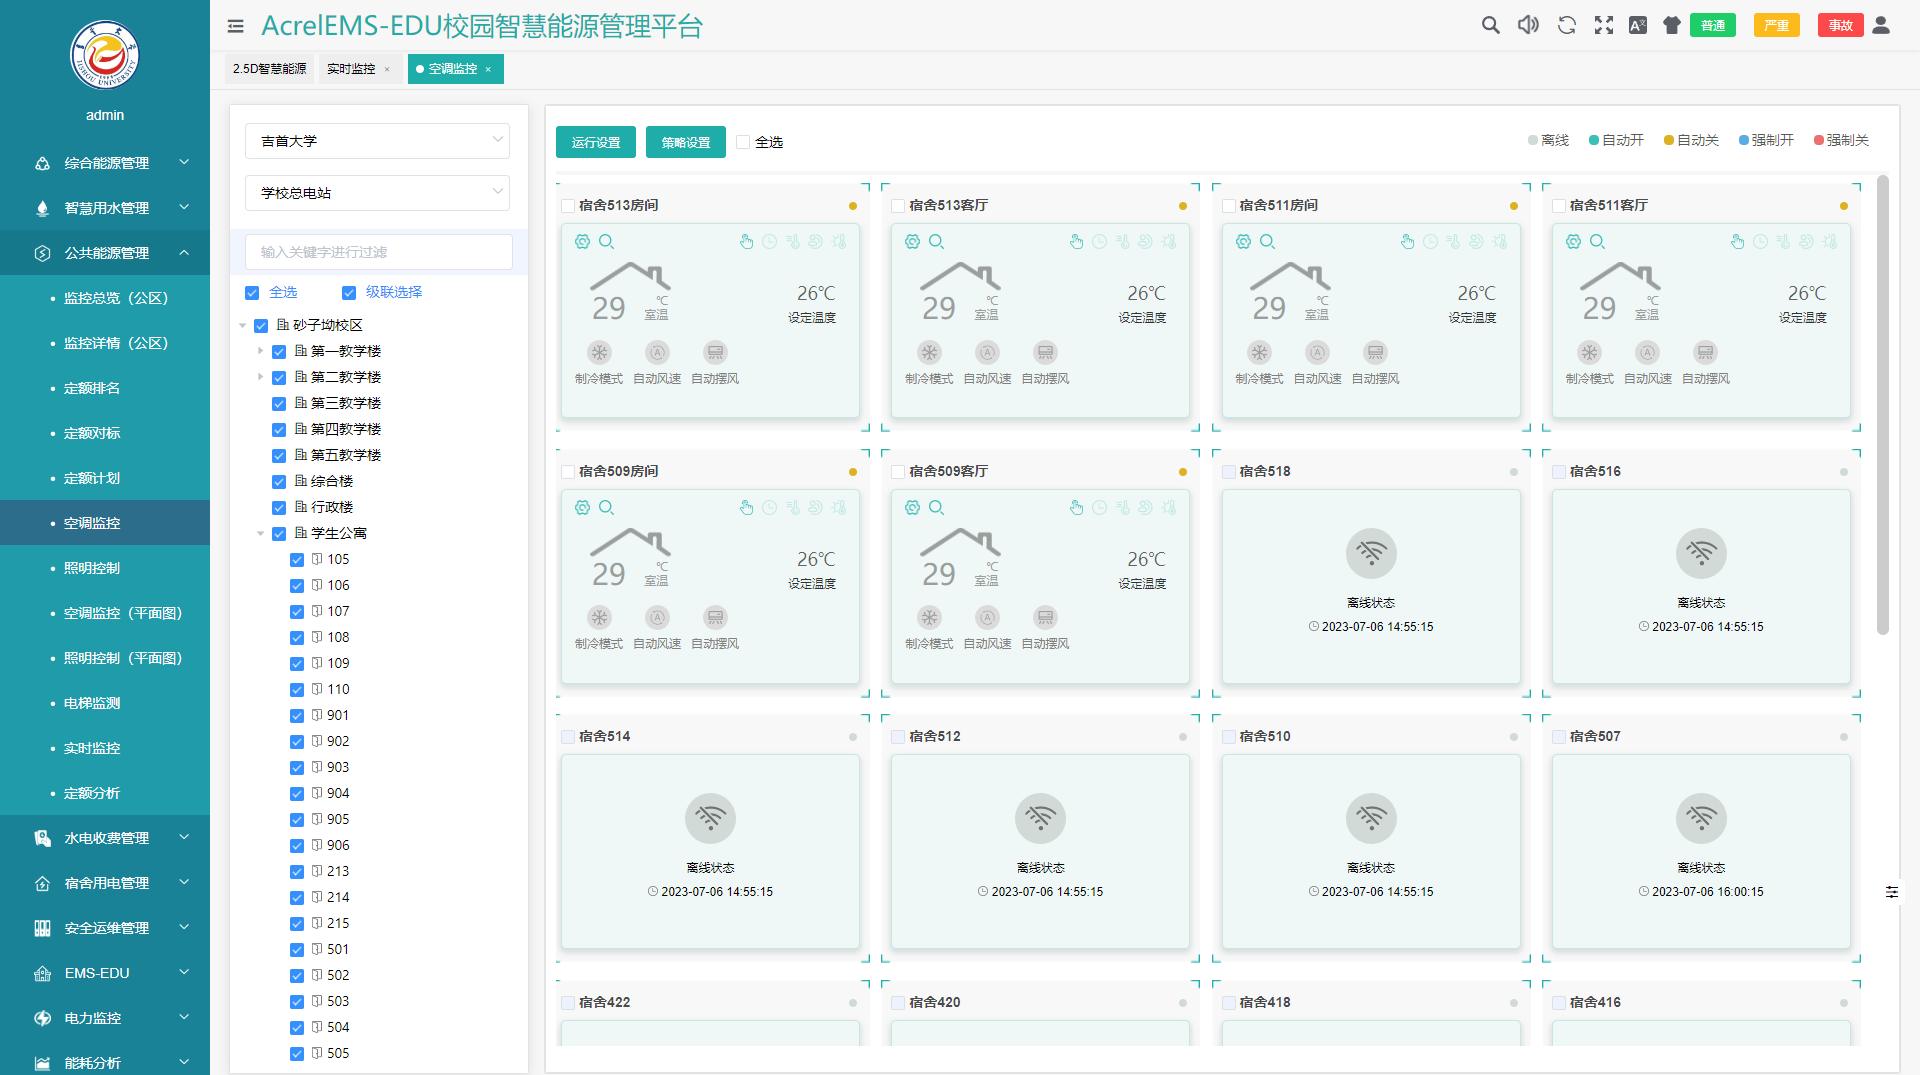Toggle the sound speaker icon
The image size is (1920, 1075).
1528,26
